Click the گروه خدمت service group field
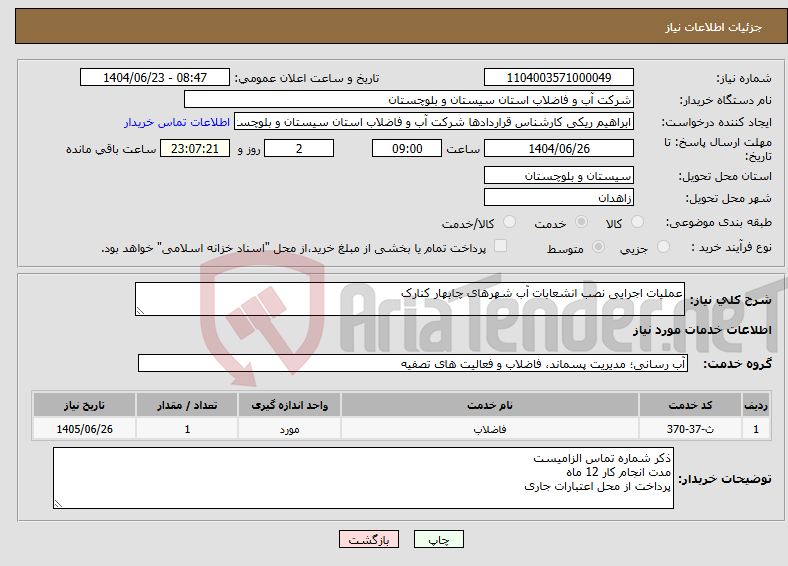The image size is (788, 566). [x=413, y=363]
